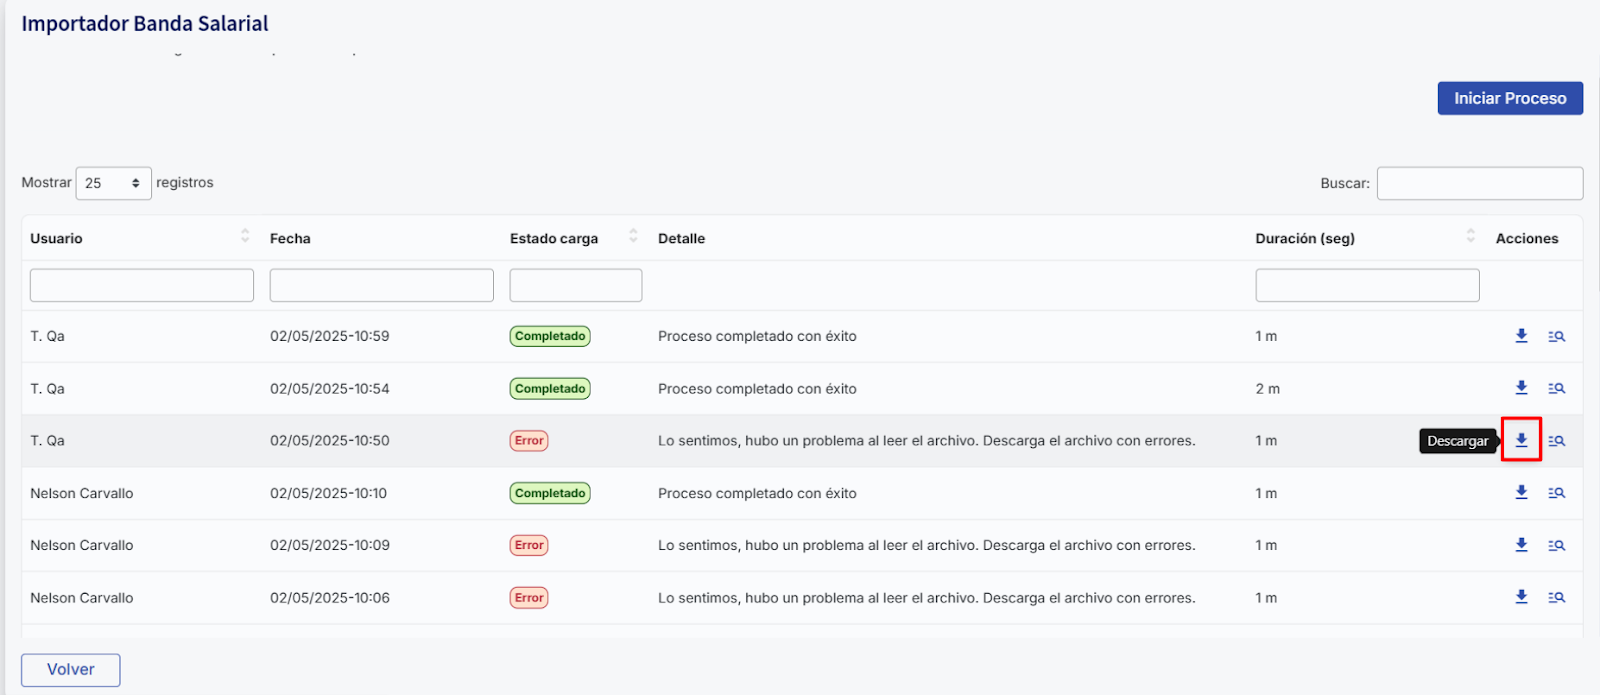Download error file for 02/05/2025-10:09 row
This screenshot has height=695, width=1600.
coord(1521,545)
